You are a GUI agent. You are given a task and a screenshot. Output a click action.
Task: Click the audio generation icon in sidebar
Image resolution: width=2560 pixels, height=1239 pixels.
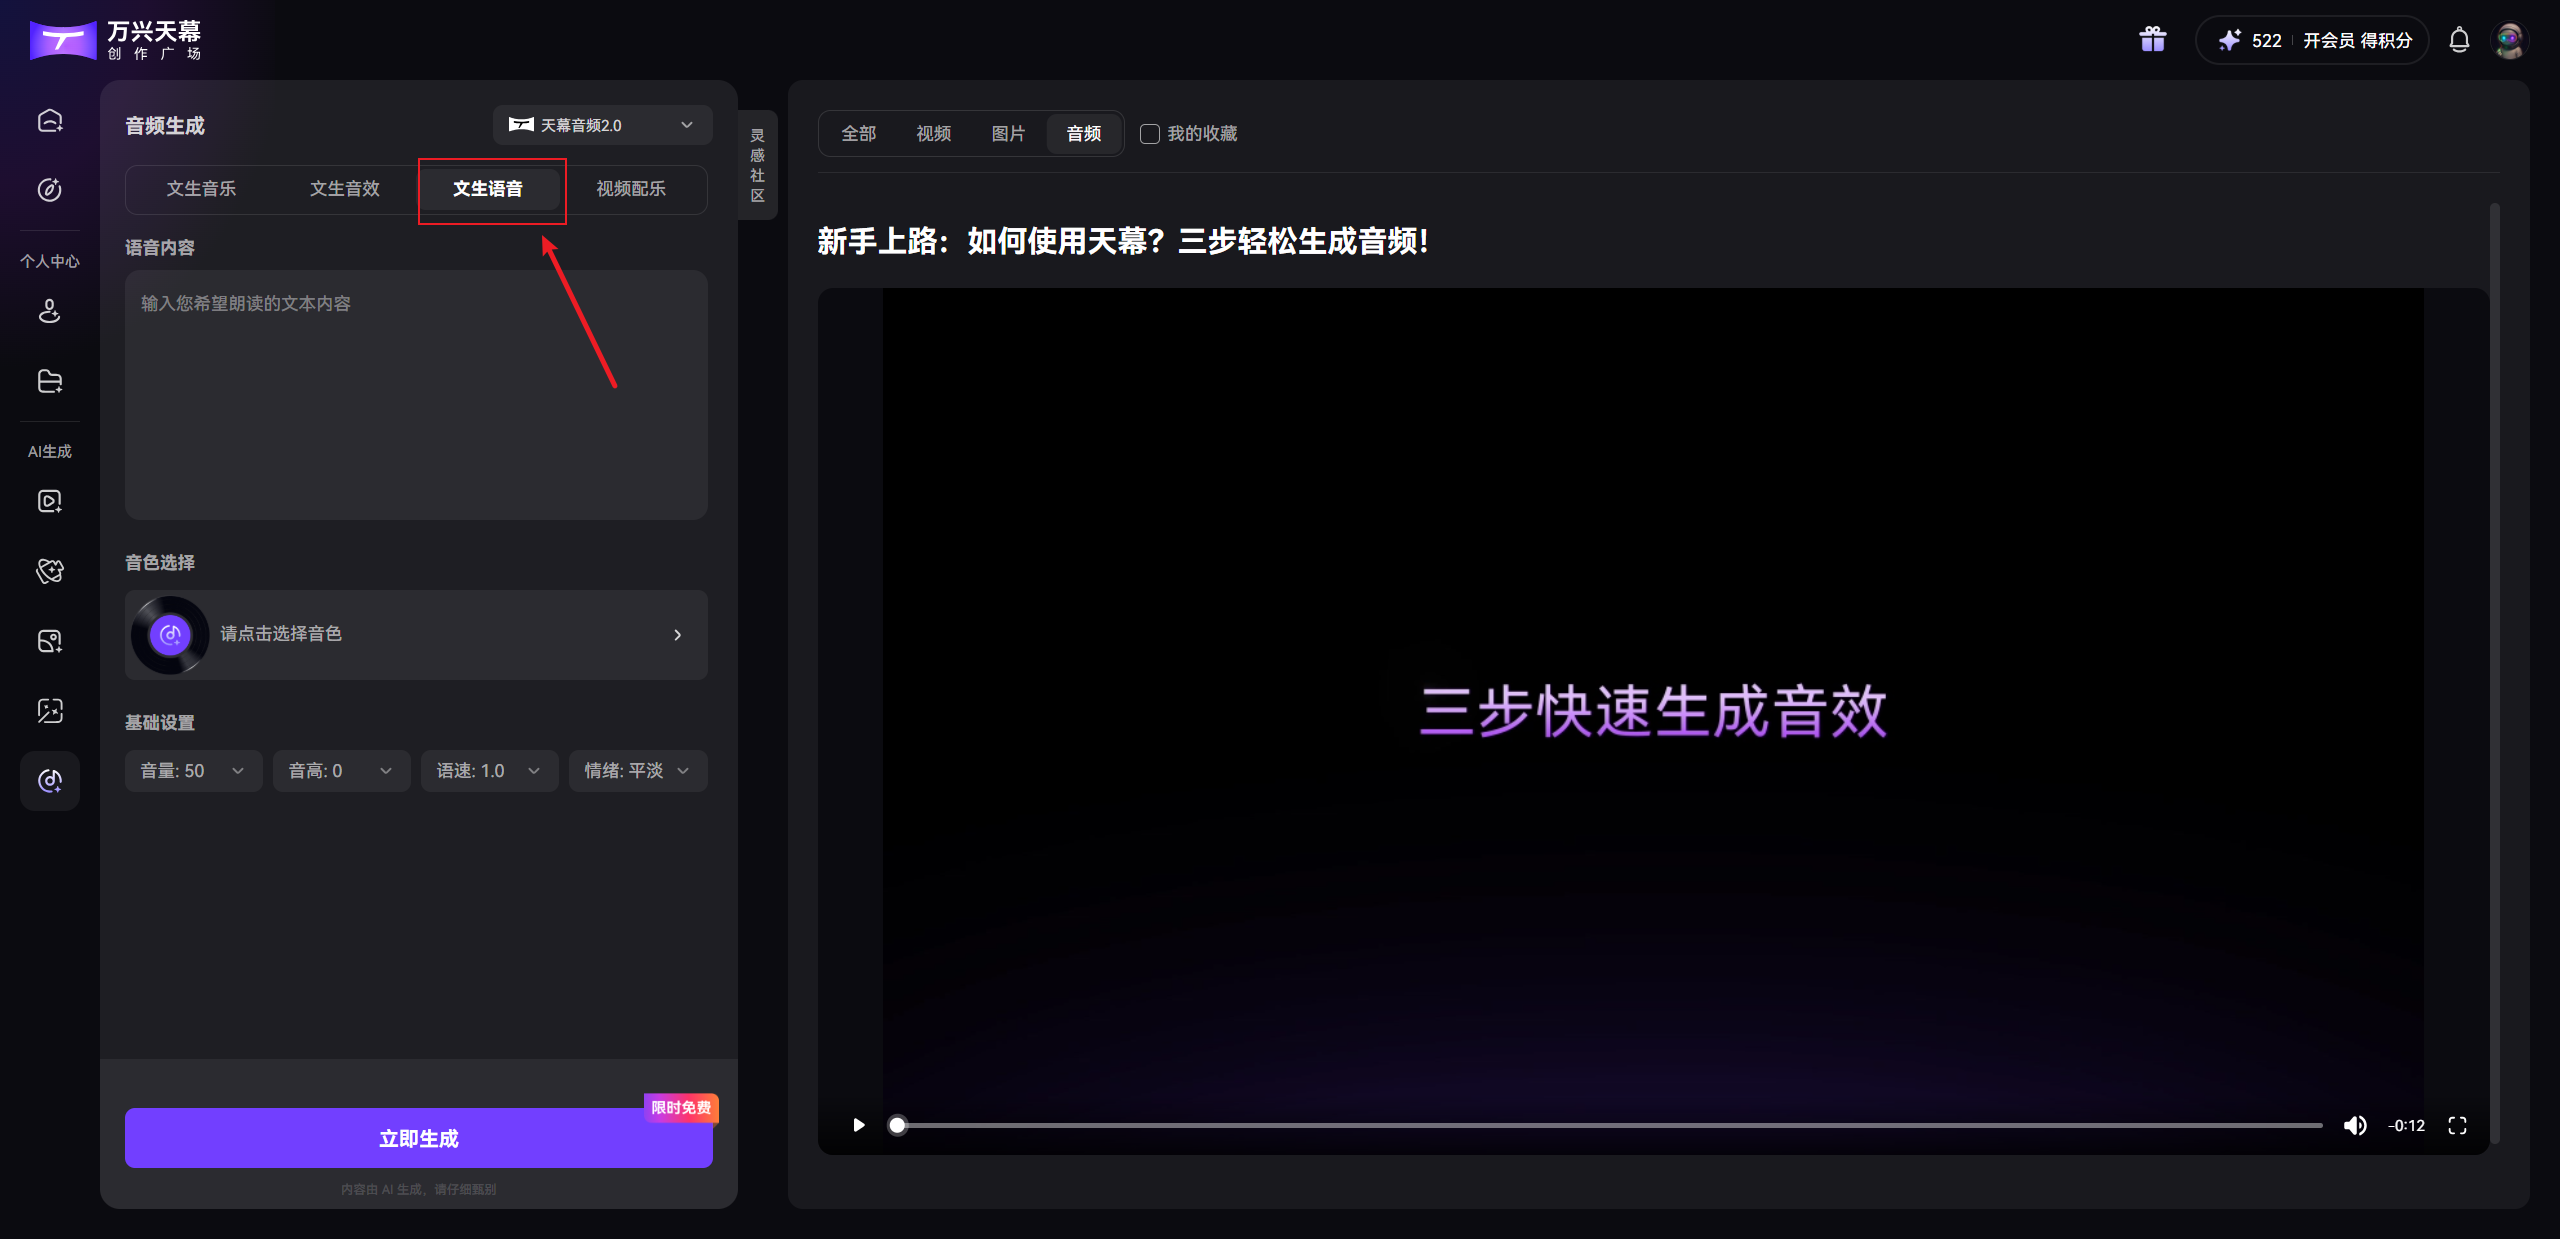49,781
